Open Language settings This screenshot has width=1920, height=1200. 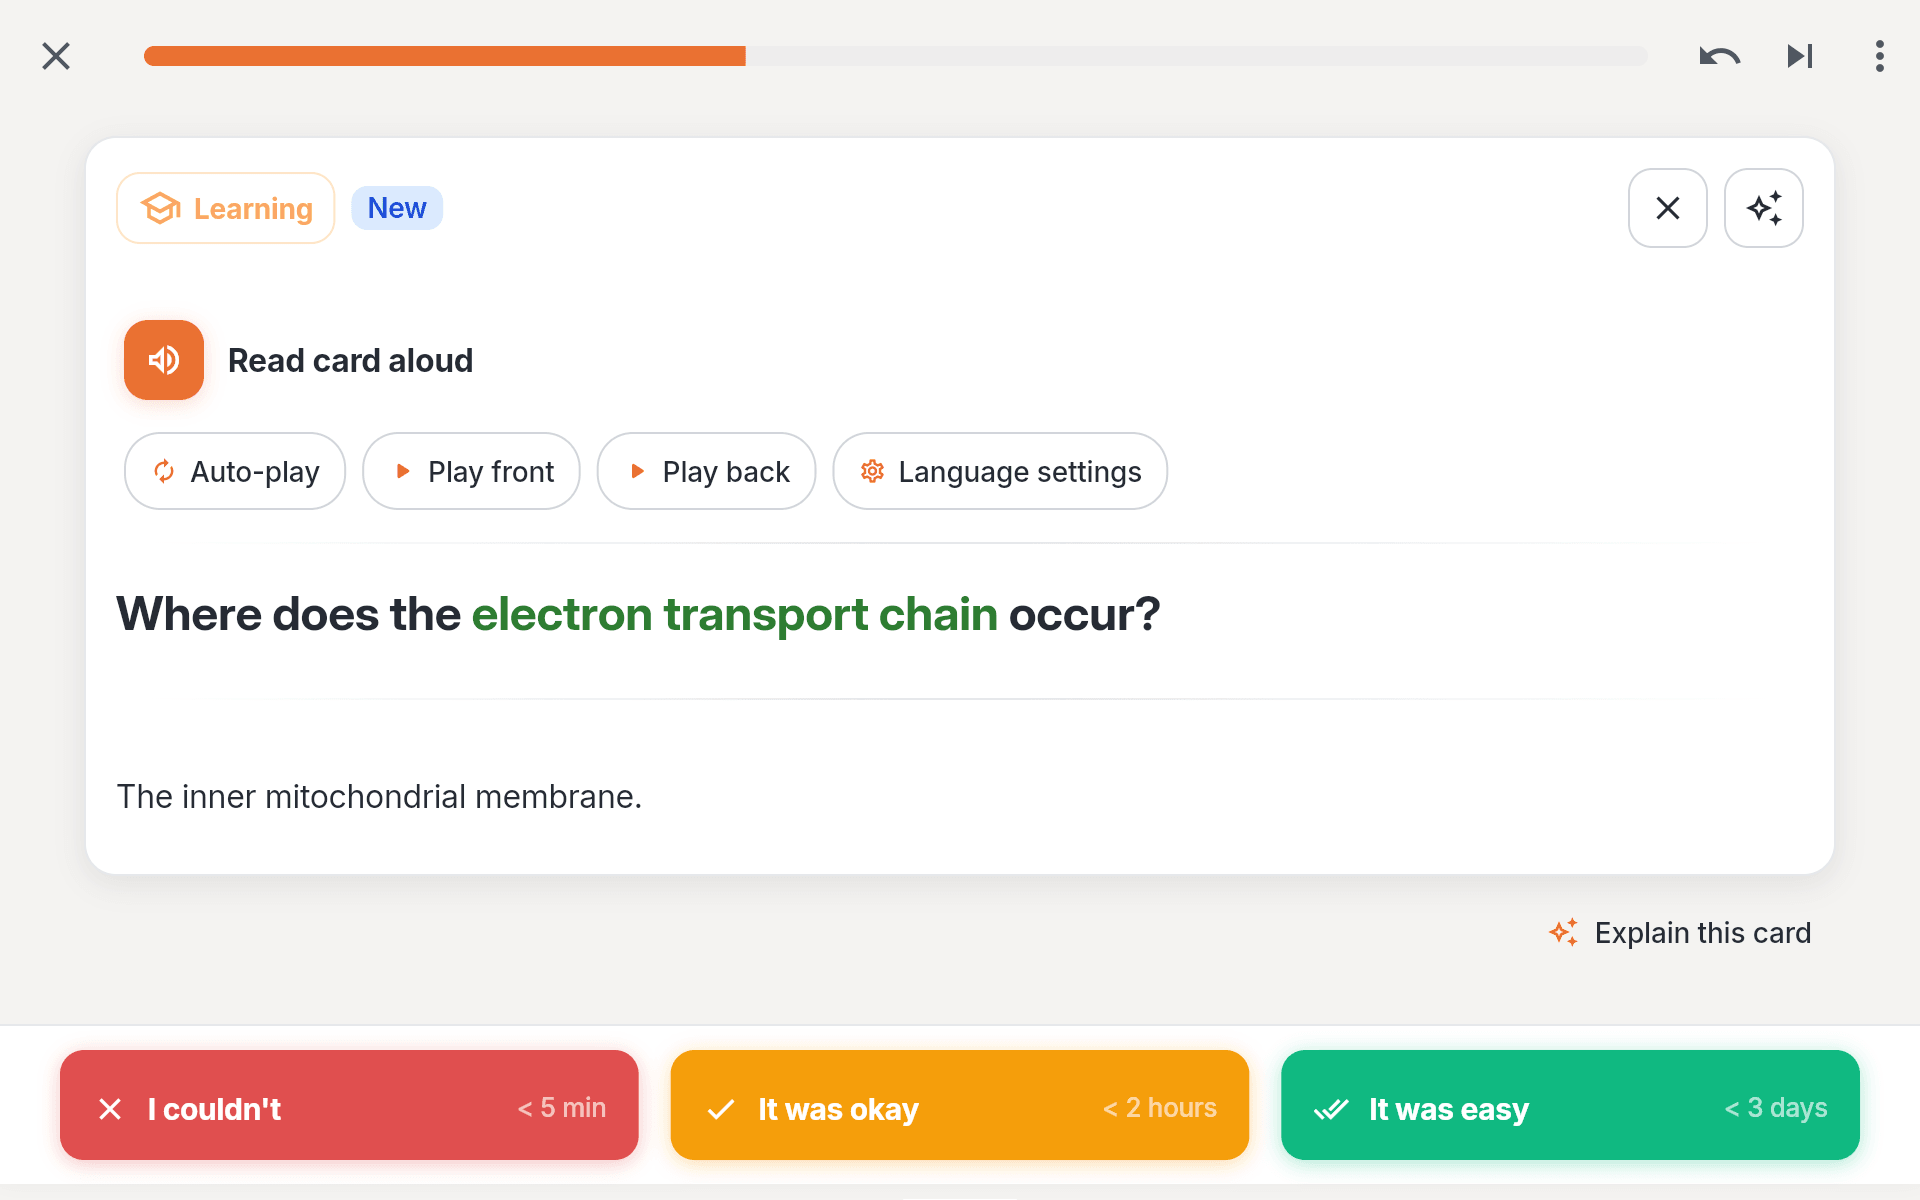pyautogui.click(x=1000, y=471)
